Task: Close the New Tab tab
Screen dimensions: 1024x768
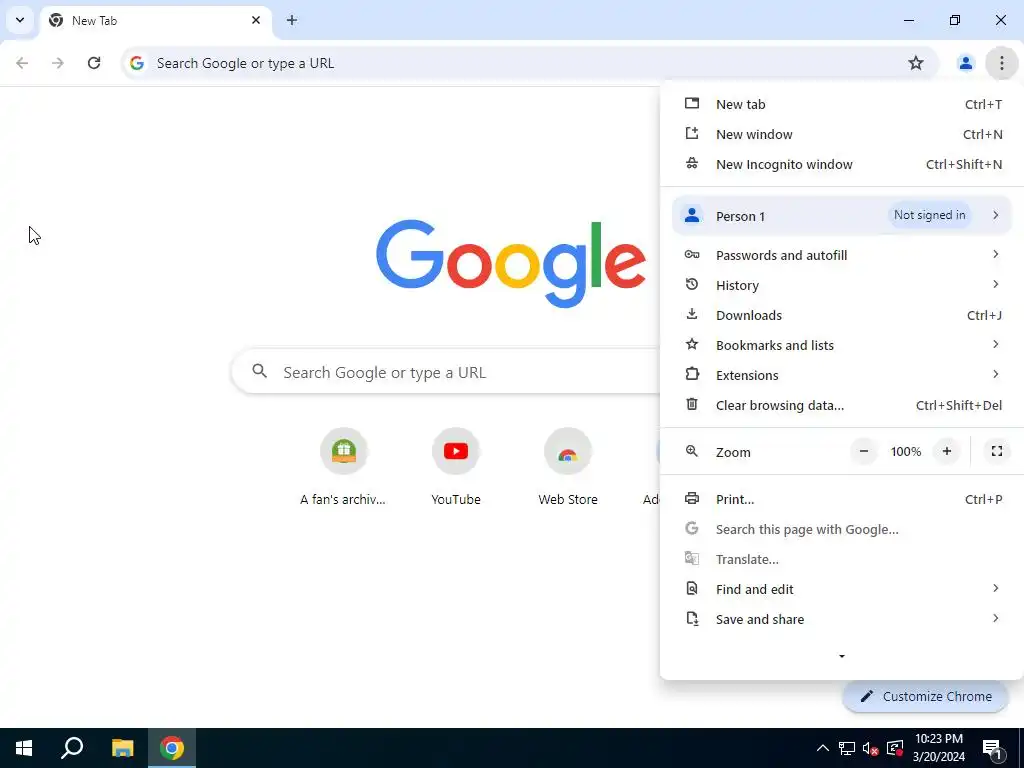Action: 256,20
